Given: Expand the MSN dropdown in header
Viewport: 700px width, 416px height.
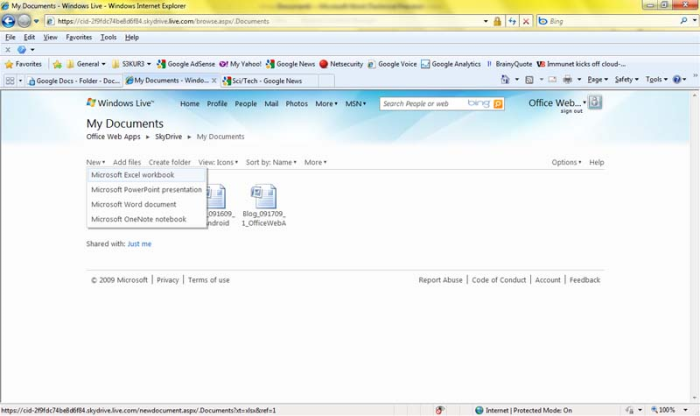Looking at the screenshot, I should [355, 104].
